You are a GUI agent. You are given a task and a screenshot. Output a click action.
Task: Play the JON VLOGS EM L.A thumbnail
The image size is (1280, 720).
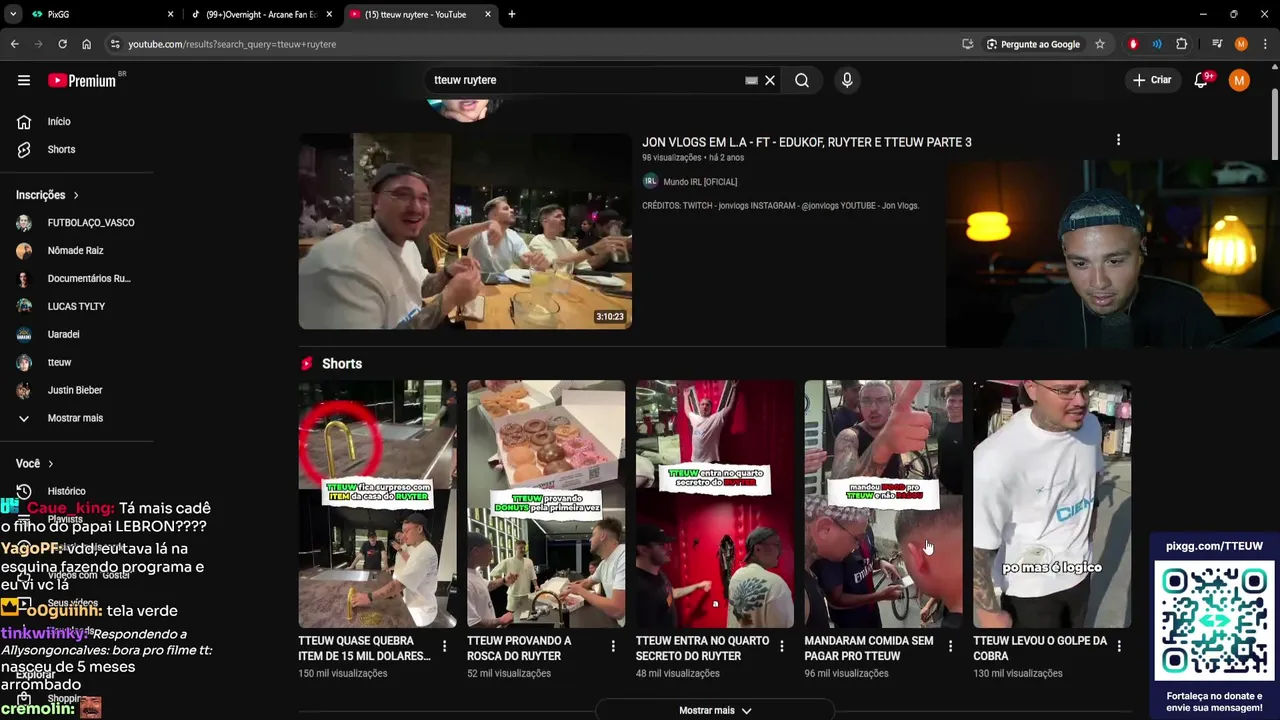465,231
